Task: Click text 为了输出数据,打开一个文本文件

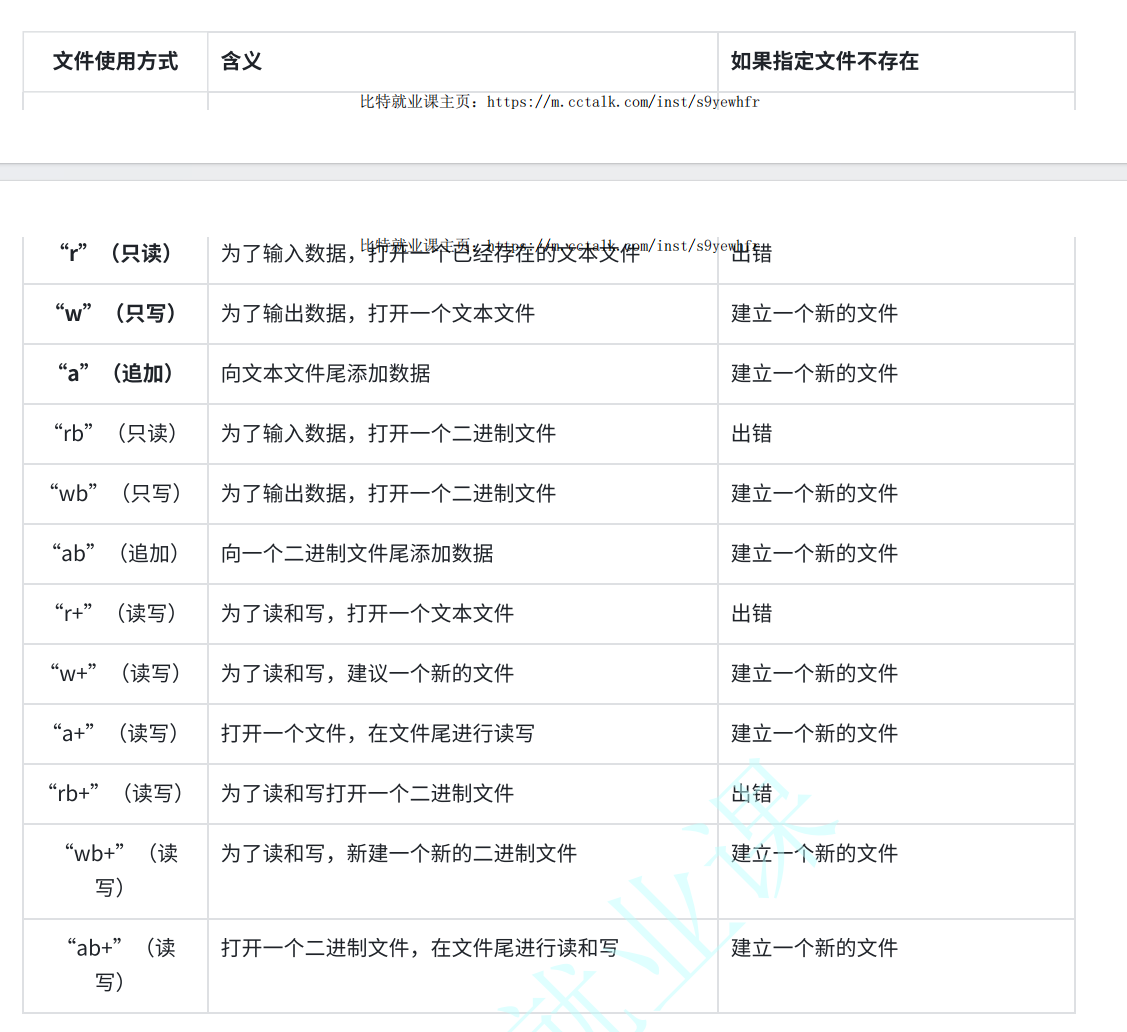Action: click(377, 313)
